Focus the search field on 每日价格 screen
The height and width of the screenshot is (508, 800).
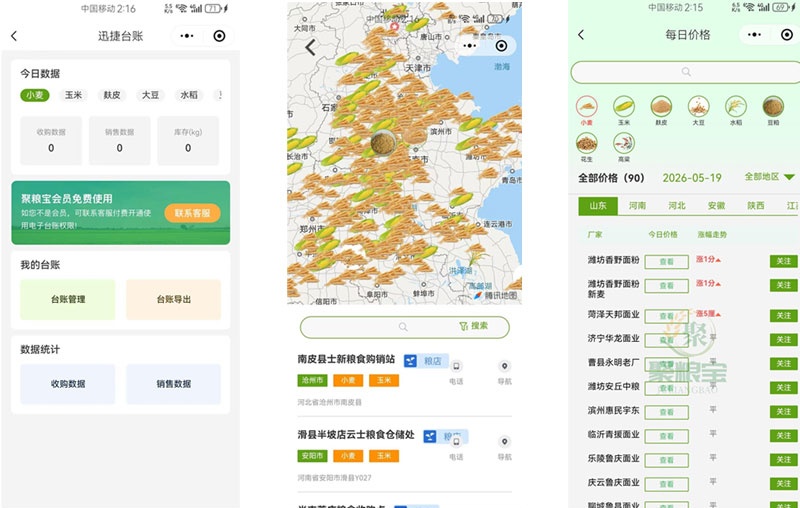coord(685,72)
